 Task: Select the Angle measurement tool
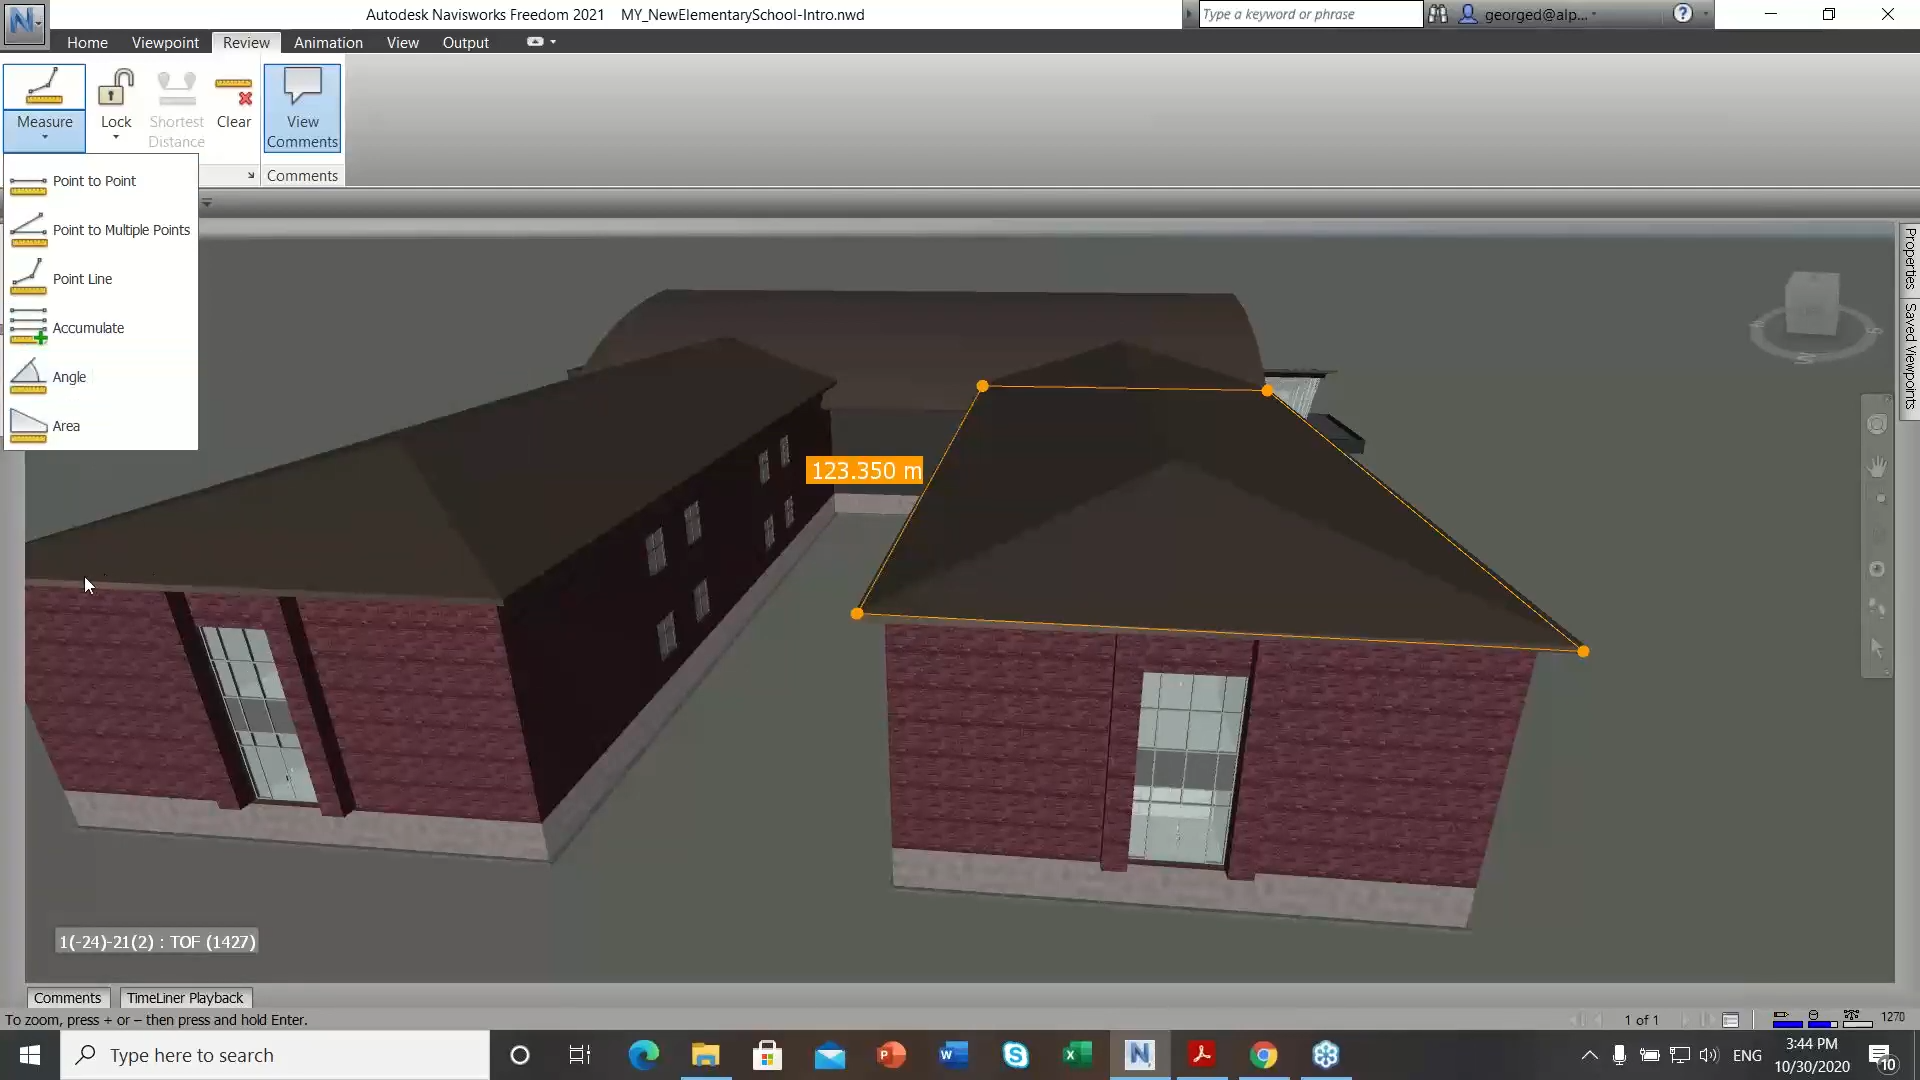click(70, 376)
